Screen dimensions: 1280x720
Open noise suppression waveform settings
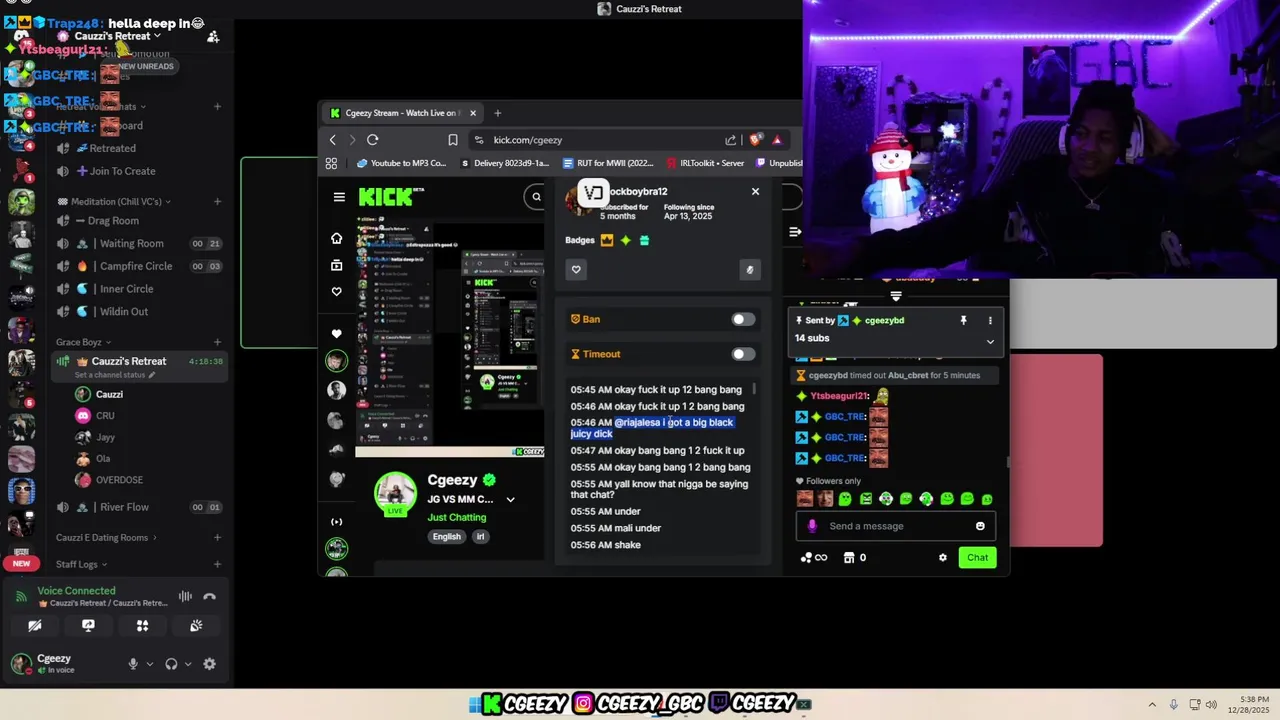click(185, 597)
